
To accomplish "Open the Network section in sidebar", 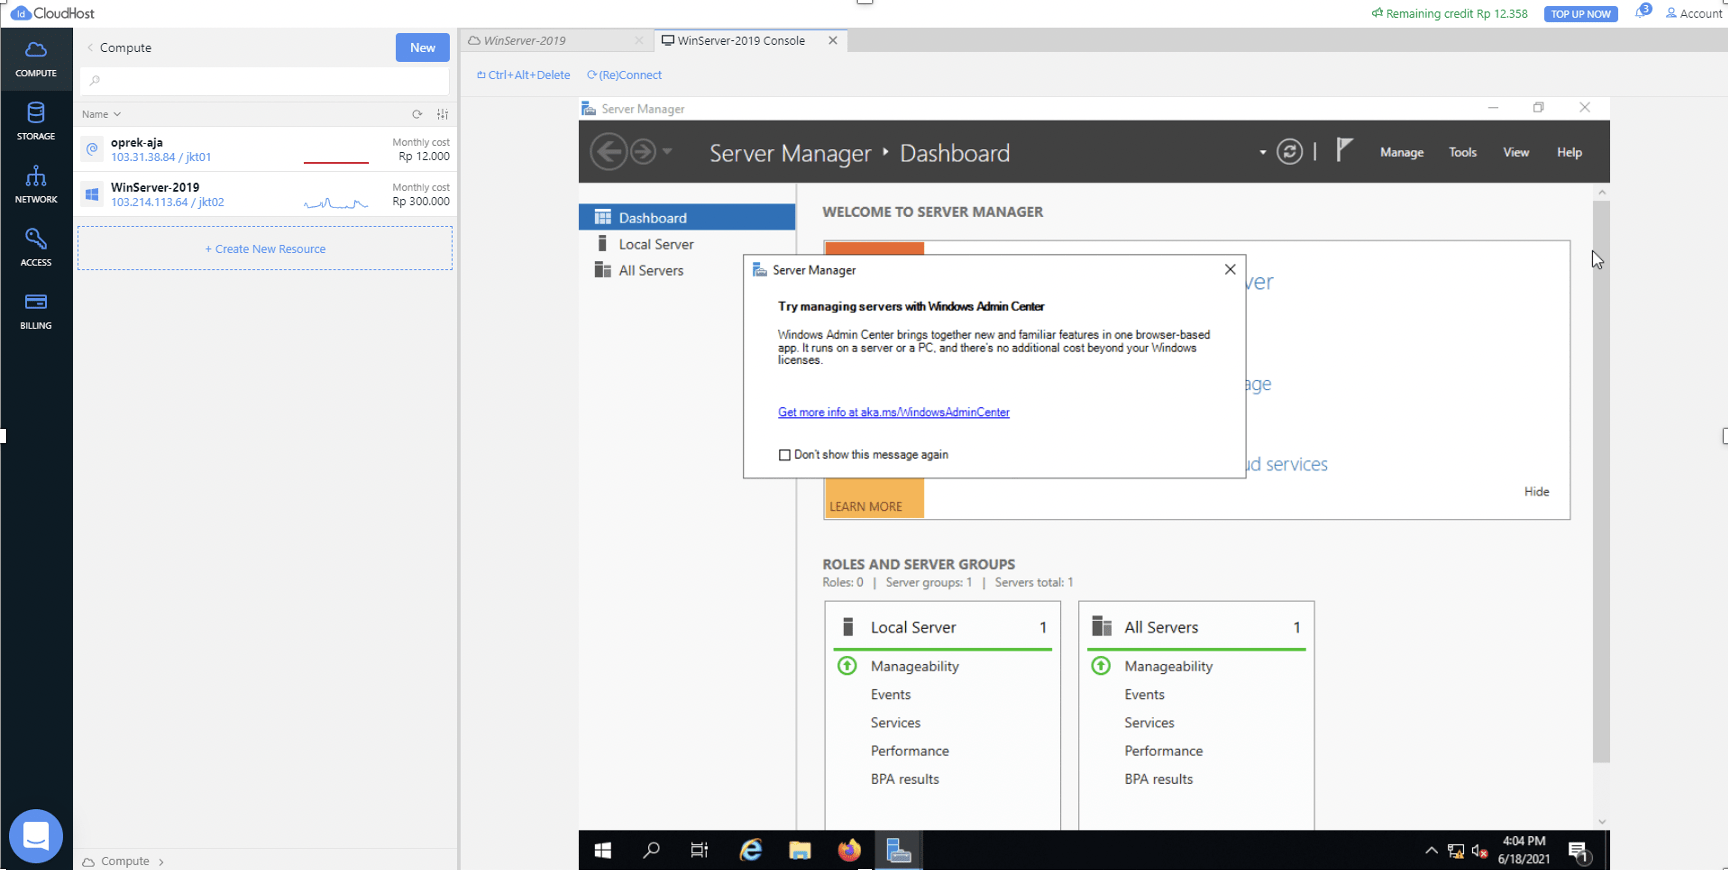I will (36, 185).
